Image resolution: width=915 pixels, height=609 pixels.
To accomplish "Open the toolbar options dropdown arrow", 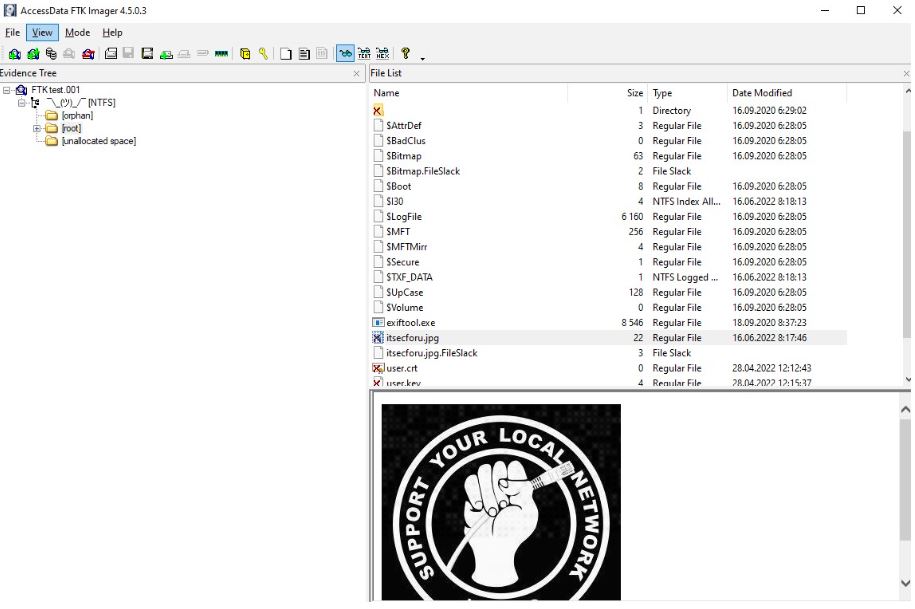I will click(422, 58).
